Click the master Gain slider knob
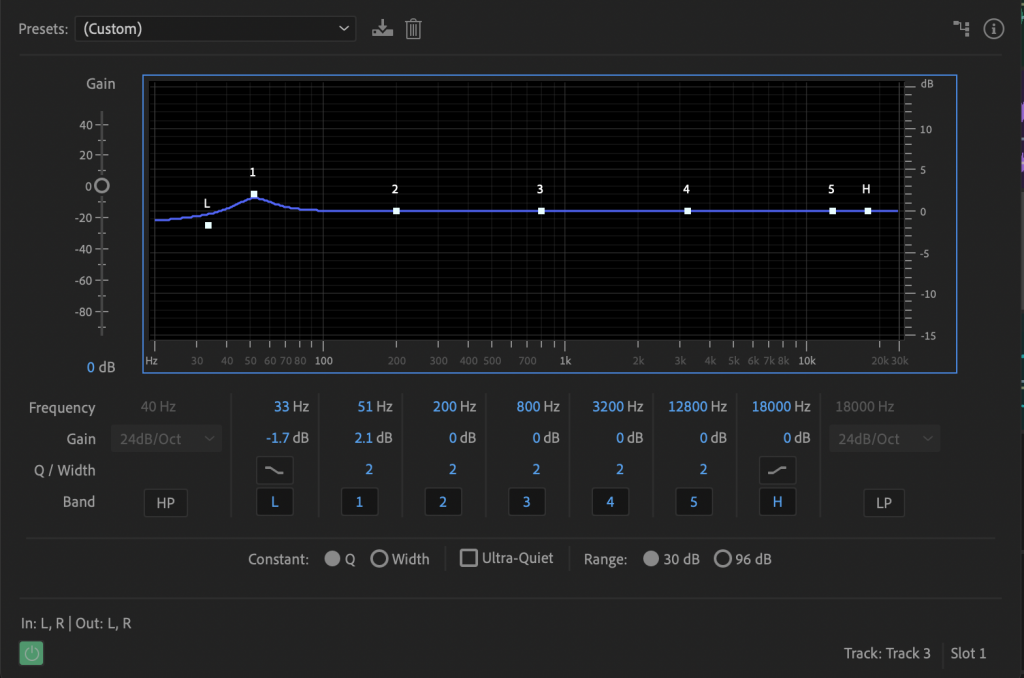Image resolution: width=1024 pixels, height=678 pixels. tap(101, 186)
